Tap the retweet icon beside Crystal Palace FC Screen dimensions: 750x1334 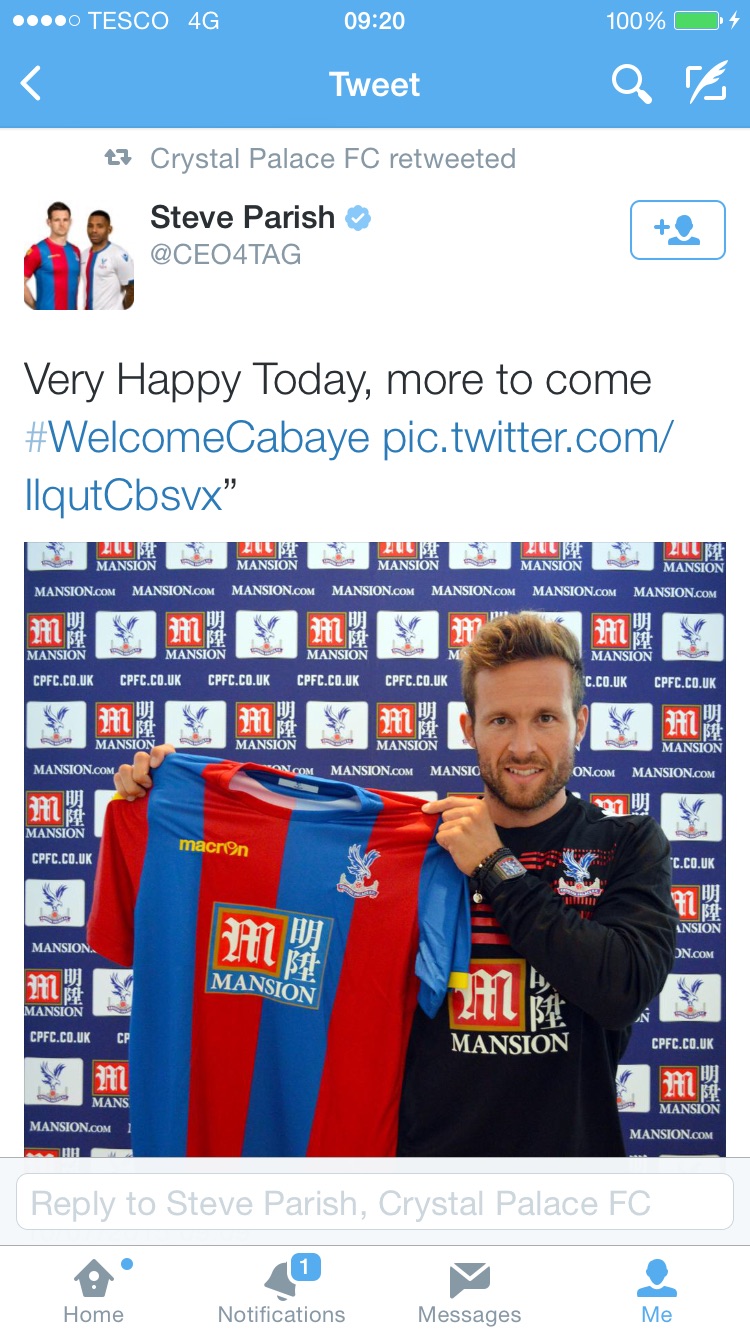click(118, 158)
